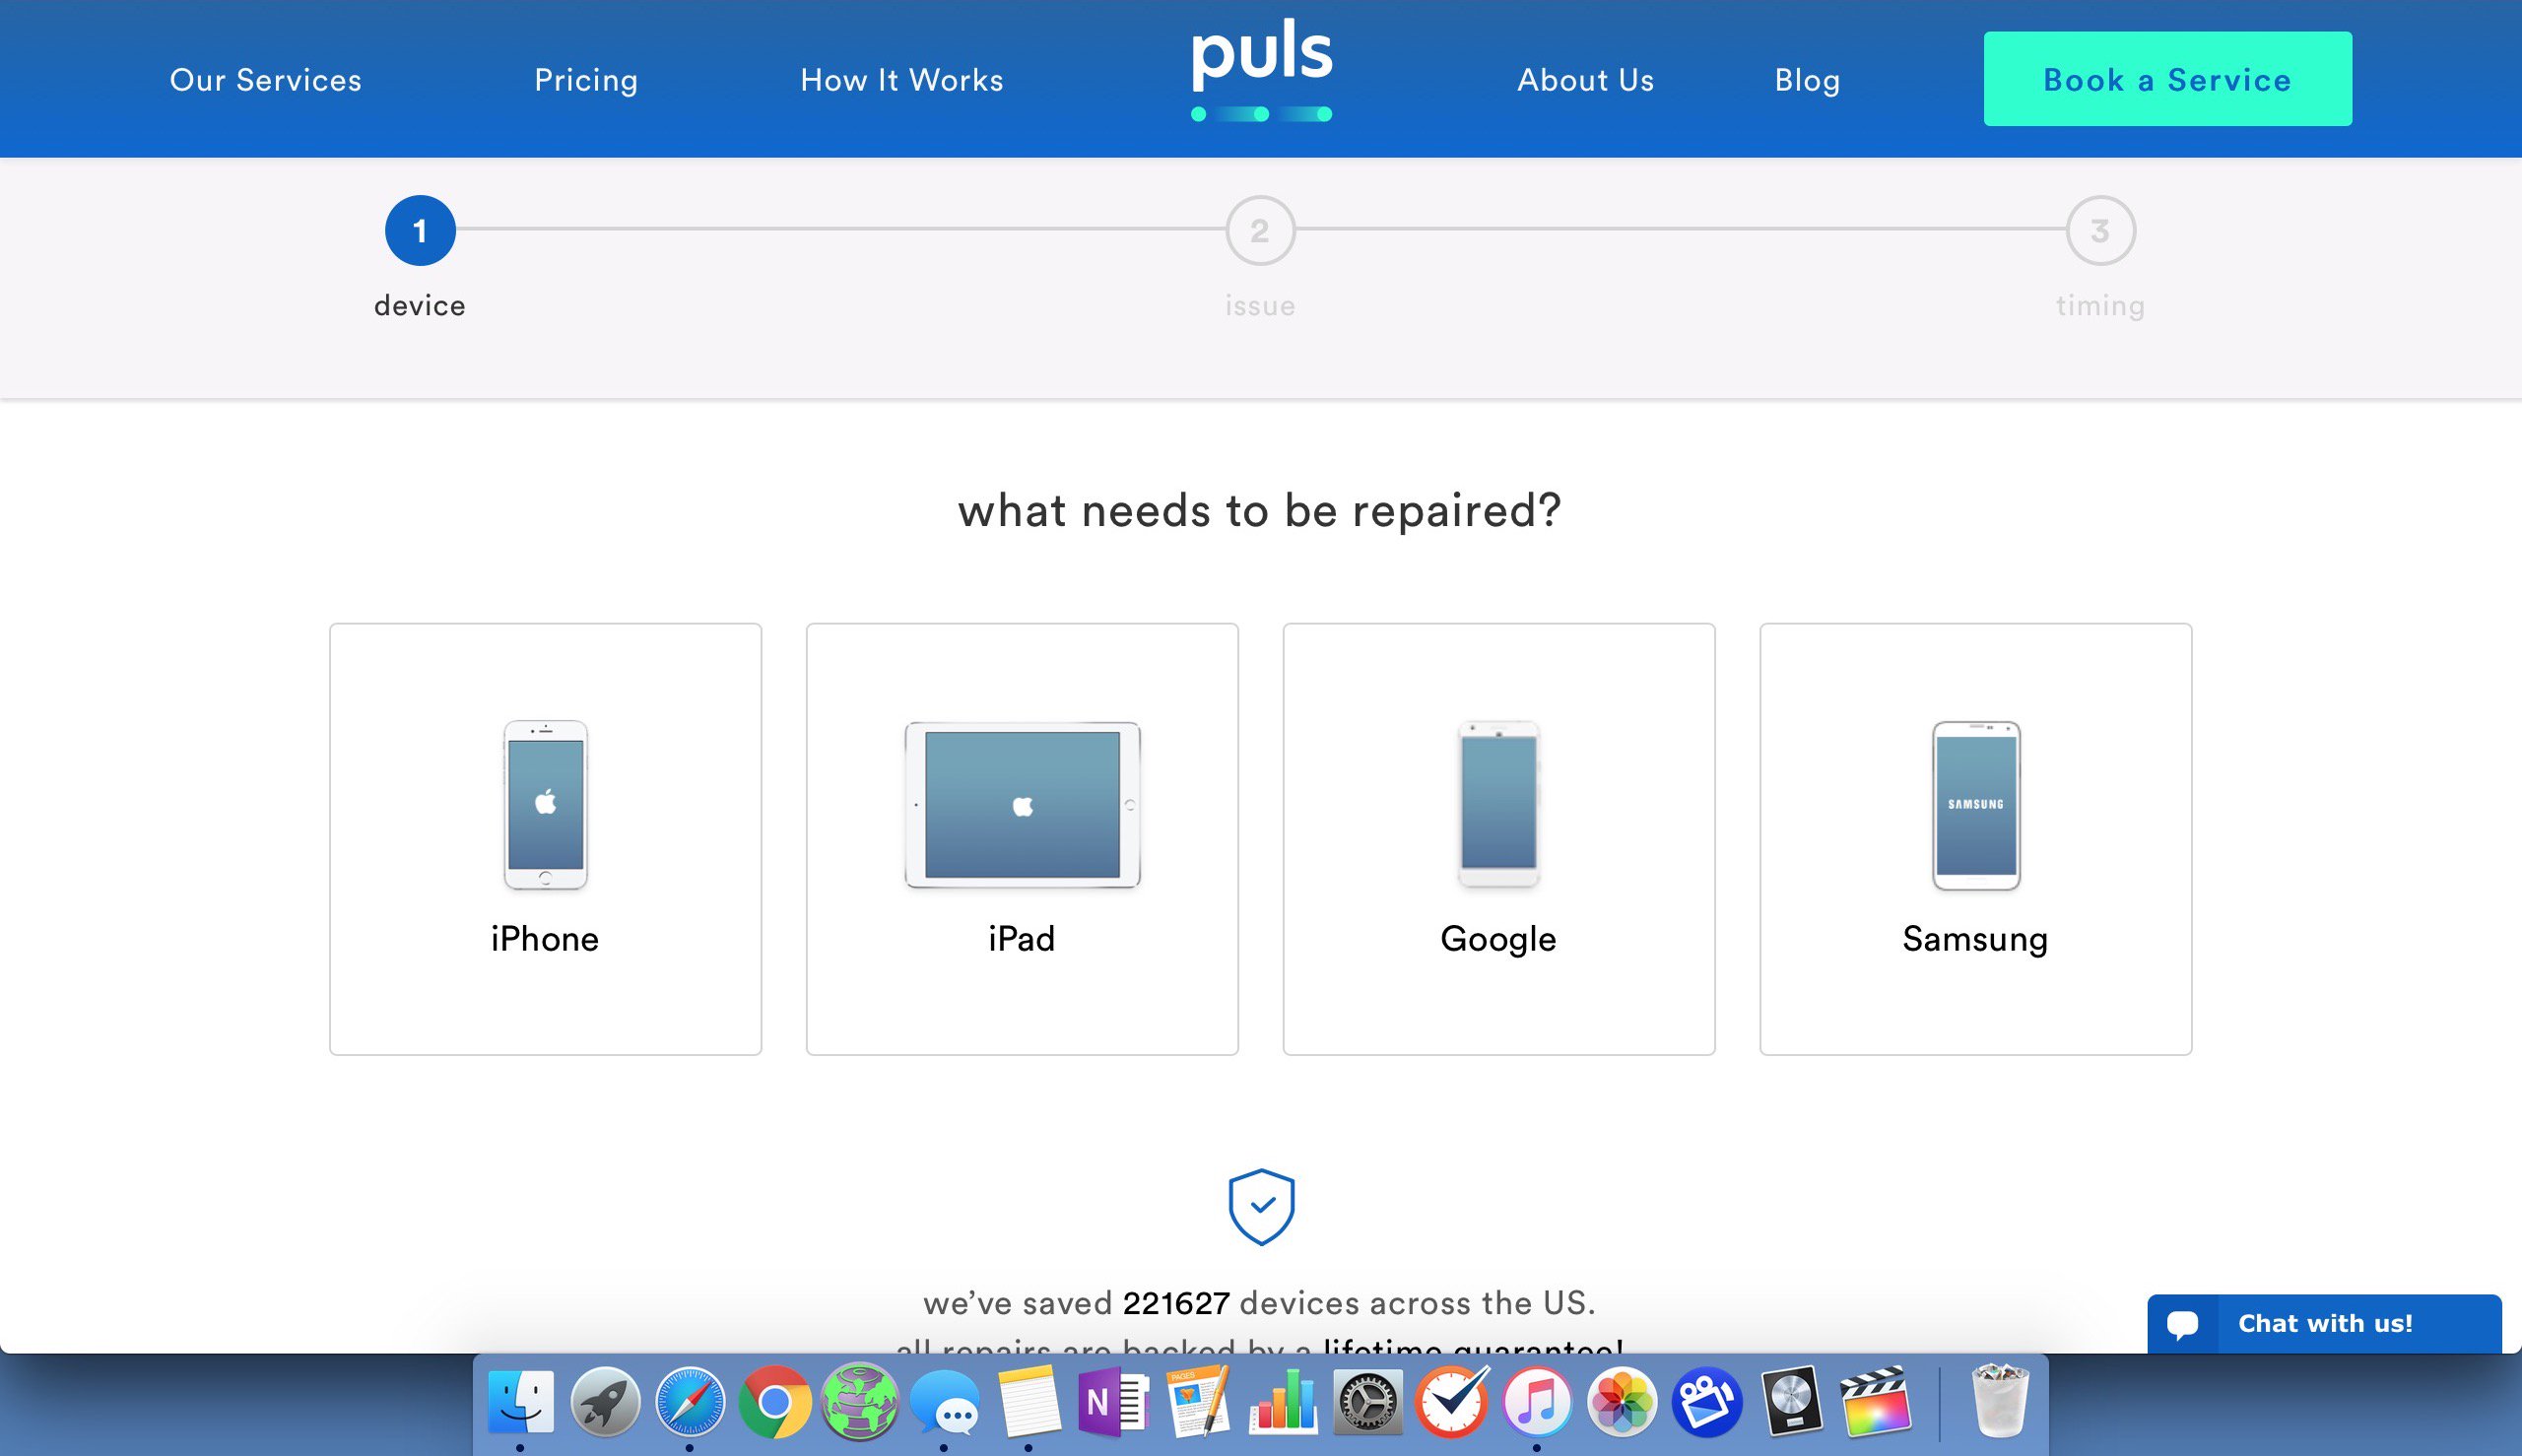The width and height of the screenshot is (2522, 1456).
Task: Click the Google phone image
Action: point(1499,804)
